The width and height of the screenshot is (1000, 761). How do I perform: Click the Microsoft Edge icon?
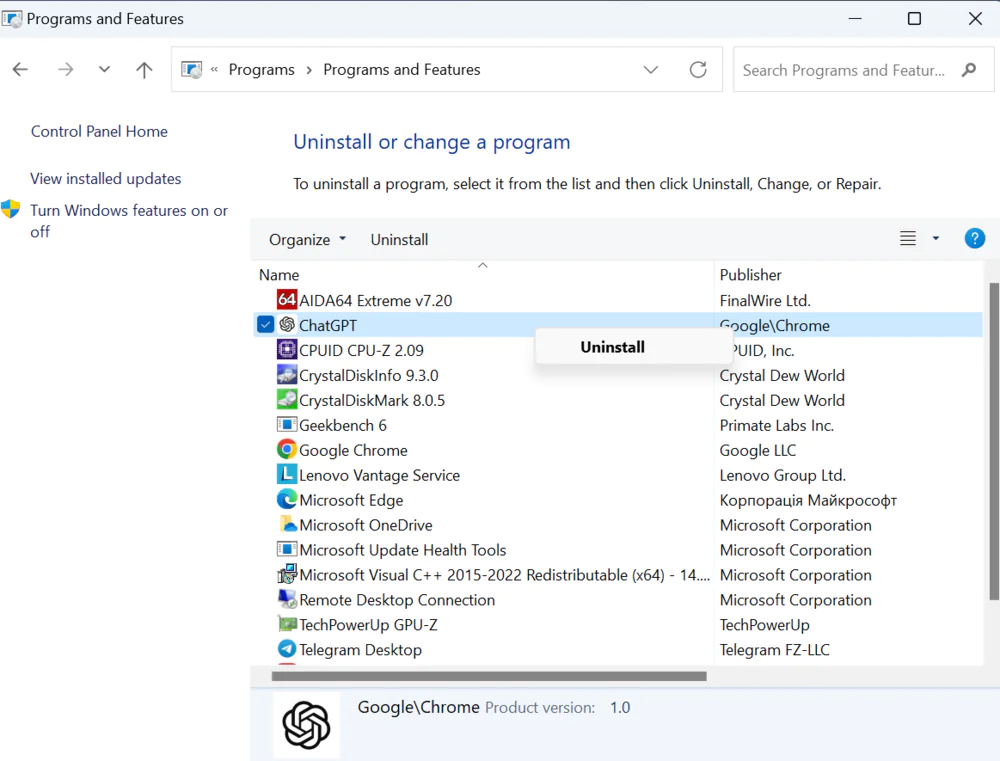[287, 499]
